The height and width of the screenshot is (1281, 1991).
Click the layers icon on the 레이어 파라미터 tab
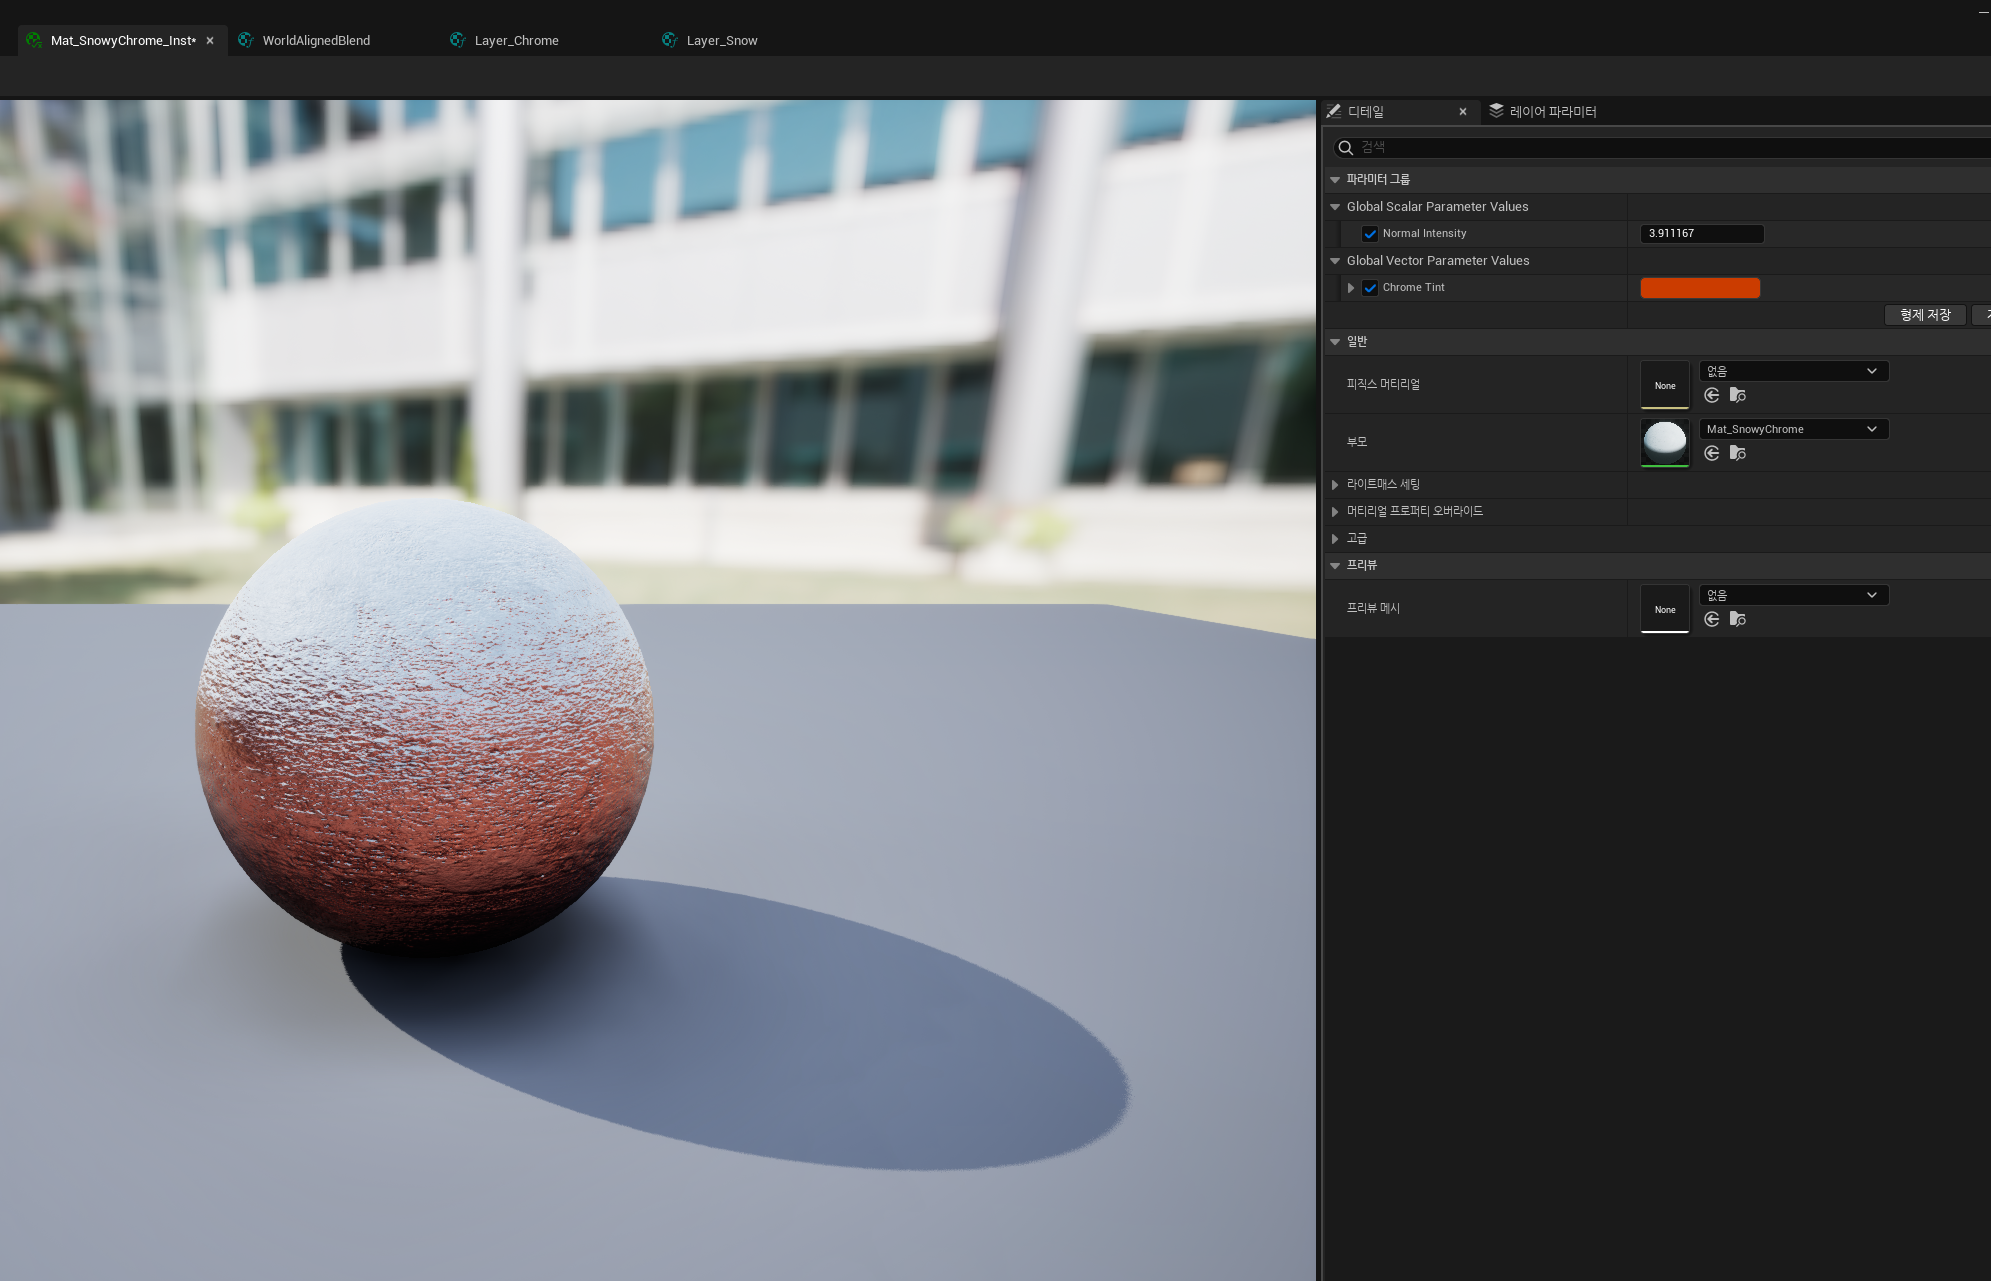(1497, 111)
